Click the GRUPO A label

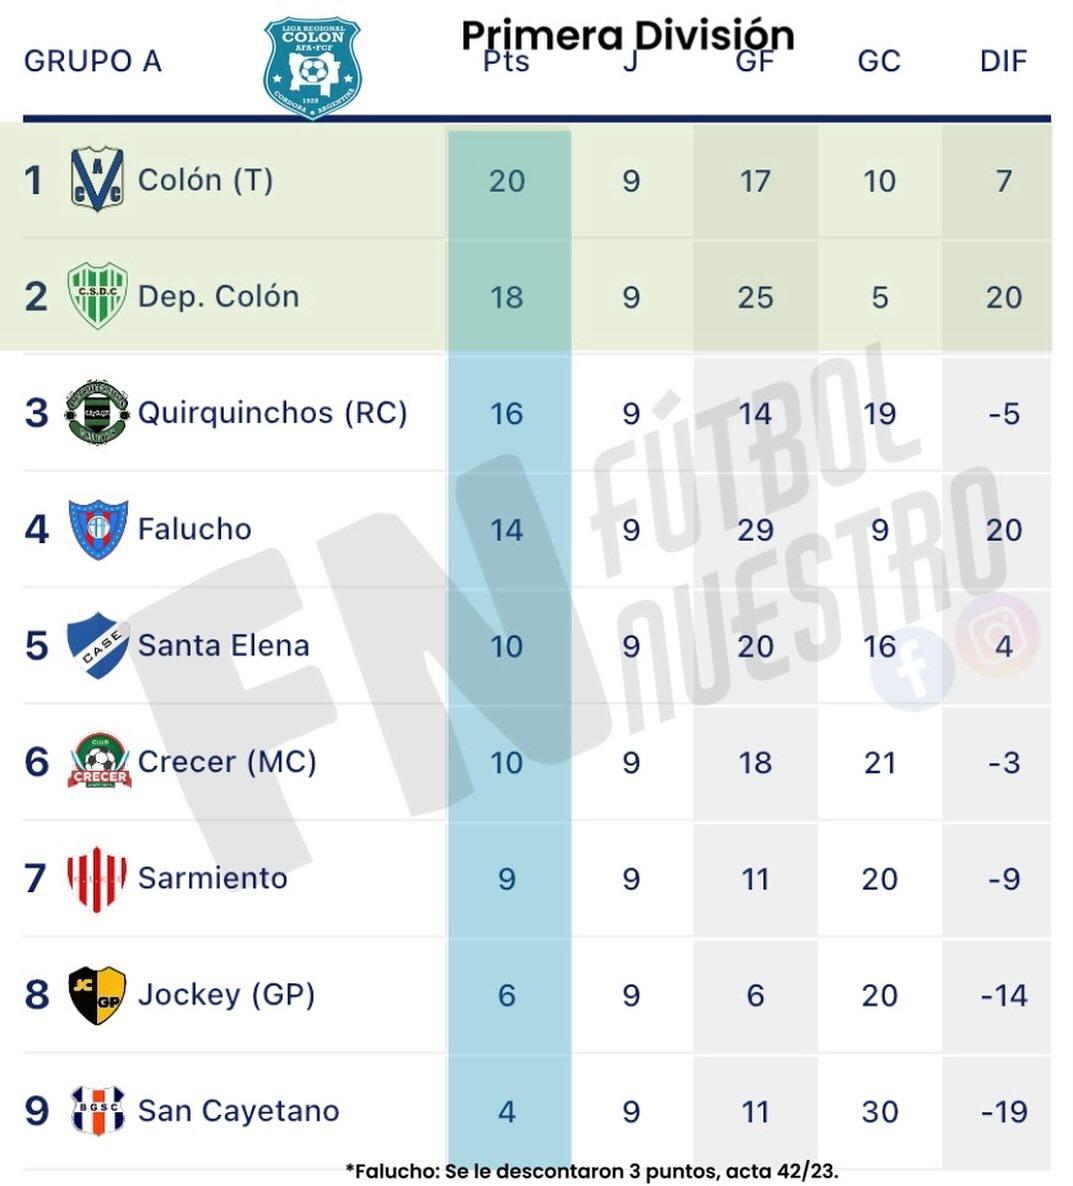click(92, 62)
